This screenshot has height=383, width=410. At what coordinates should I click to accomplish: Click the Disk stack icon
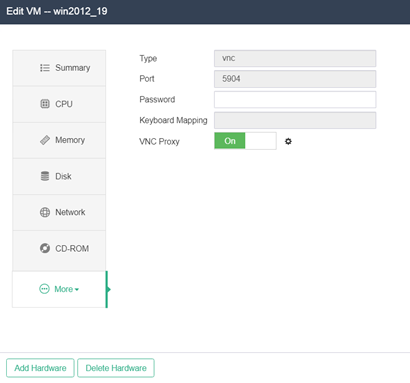[45, 176]
